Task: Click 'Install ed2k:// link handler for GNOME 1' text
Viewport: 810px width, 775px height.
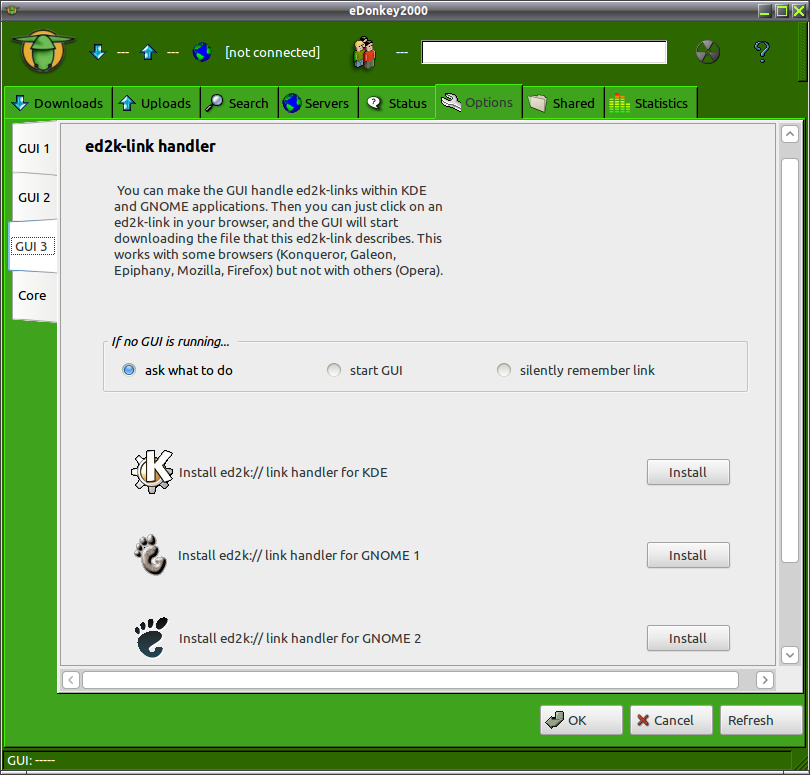Action: (x=299, y=555)
